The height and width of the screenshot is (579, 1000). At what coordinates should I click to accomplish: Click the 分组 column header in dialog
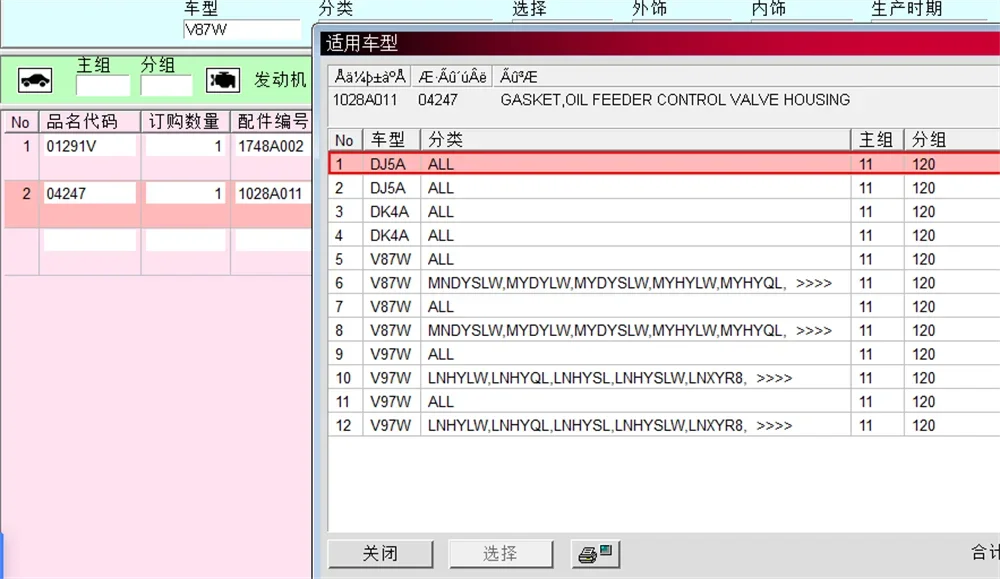click(x=952, y=140)
